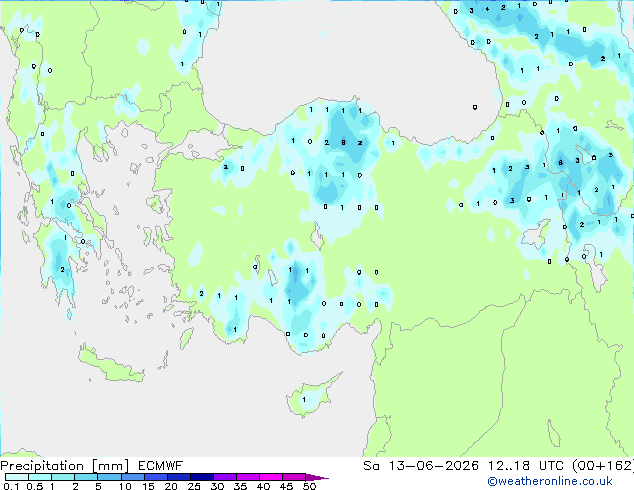This screenshot has height=490, width=634.
Task: Pick the 40–45 mm magenta legend swatch
Action: coord(271,477)
